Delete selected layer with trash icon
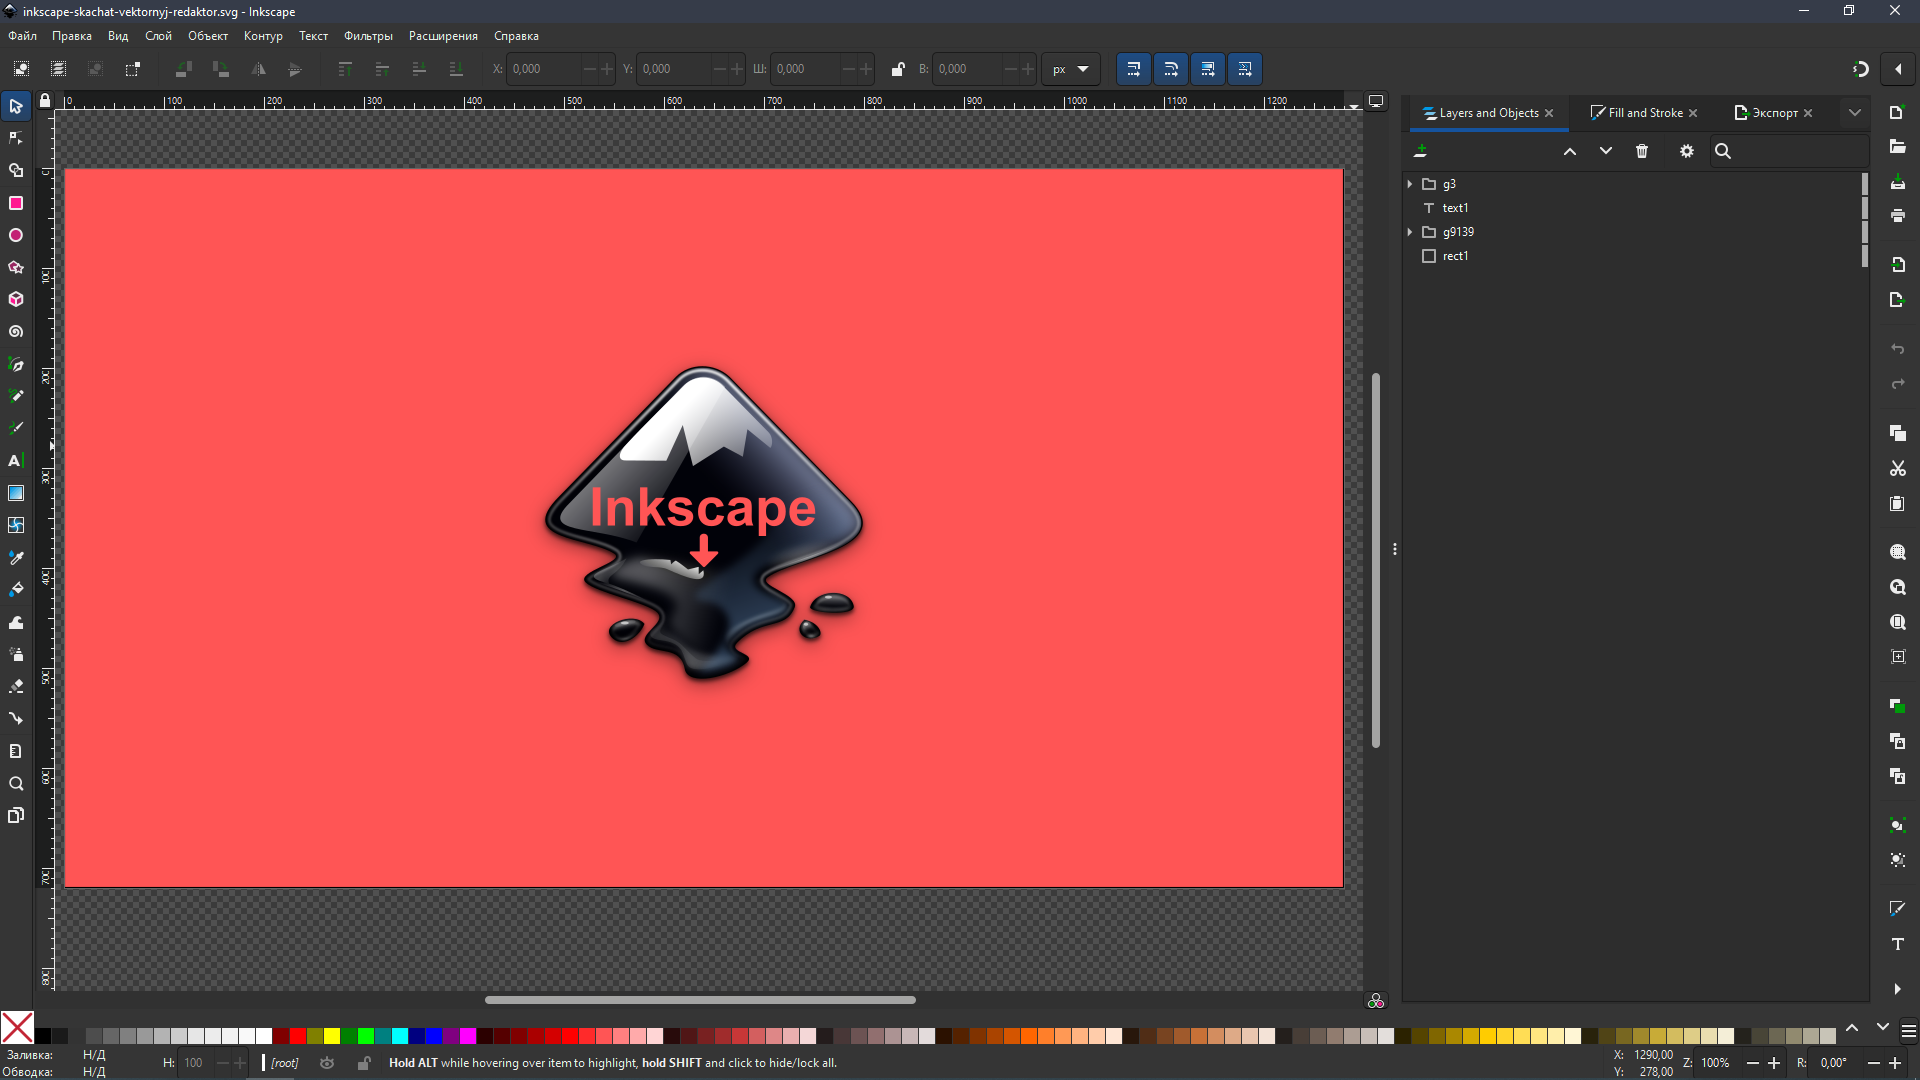Screen dimensions: 1920x1080 pyautogui.click(x=1641, y=151)
